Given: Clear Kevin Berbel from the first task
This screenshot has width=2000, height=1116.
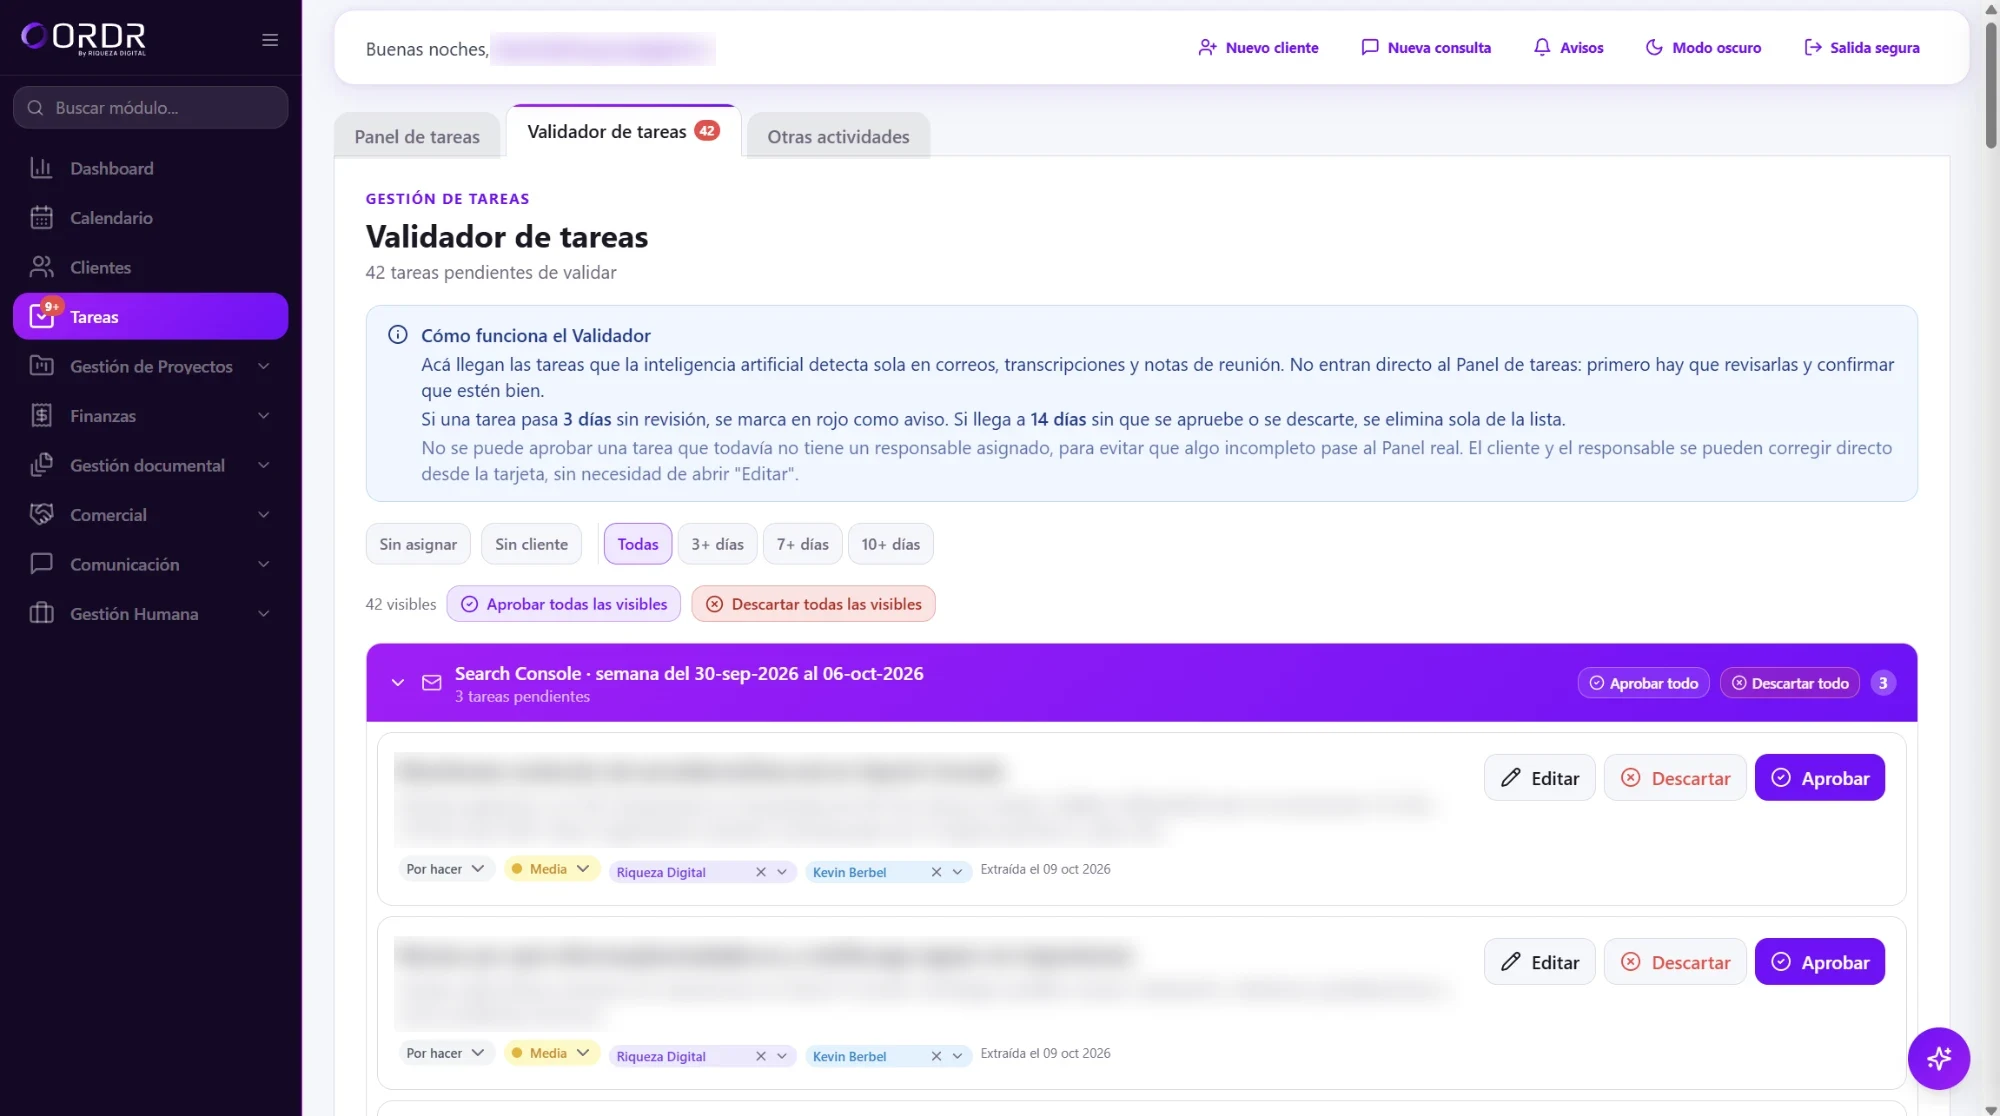Looking at the screenshot, I should 936,872.
